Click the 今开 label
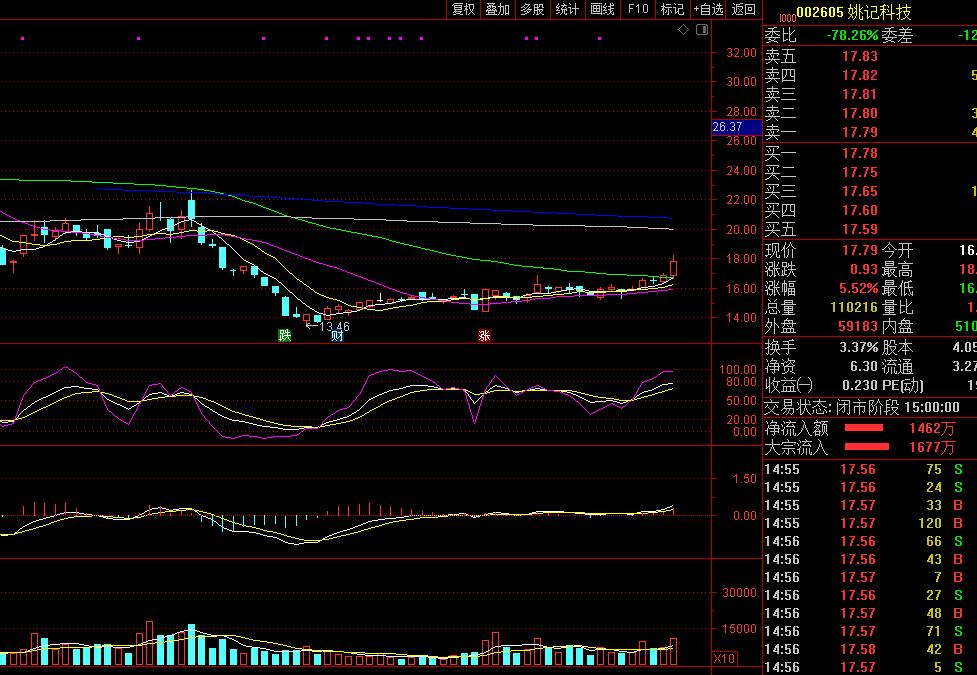 pos(897,251)
